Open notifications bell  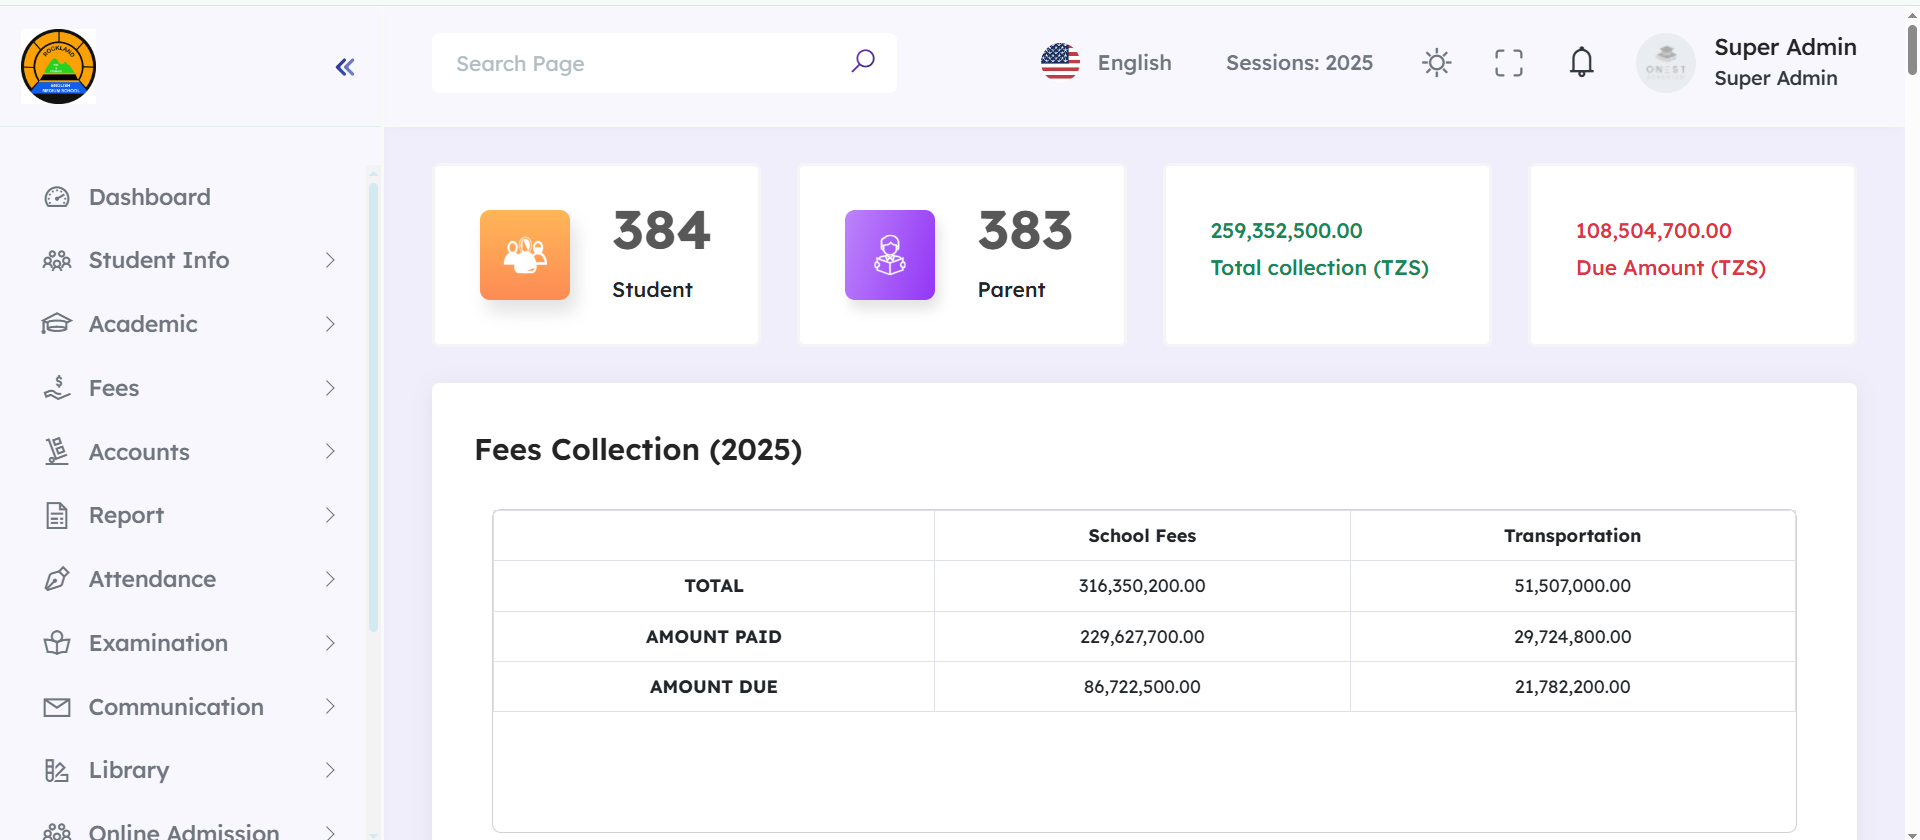[x=1581, y=63]
